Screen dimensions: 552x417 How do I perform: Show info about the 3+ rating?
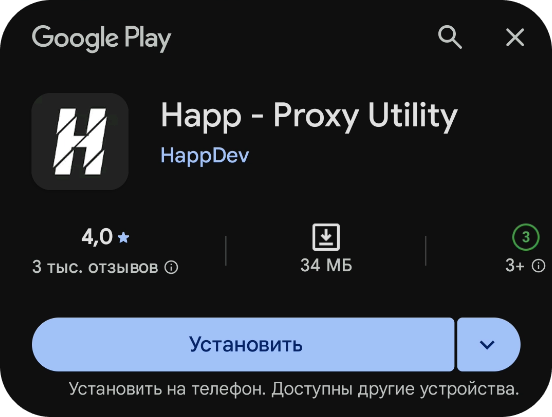[x=538, y=266]
